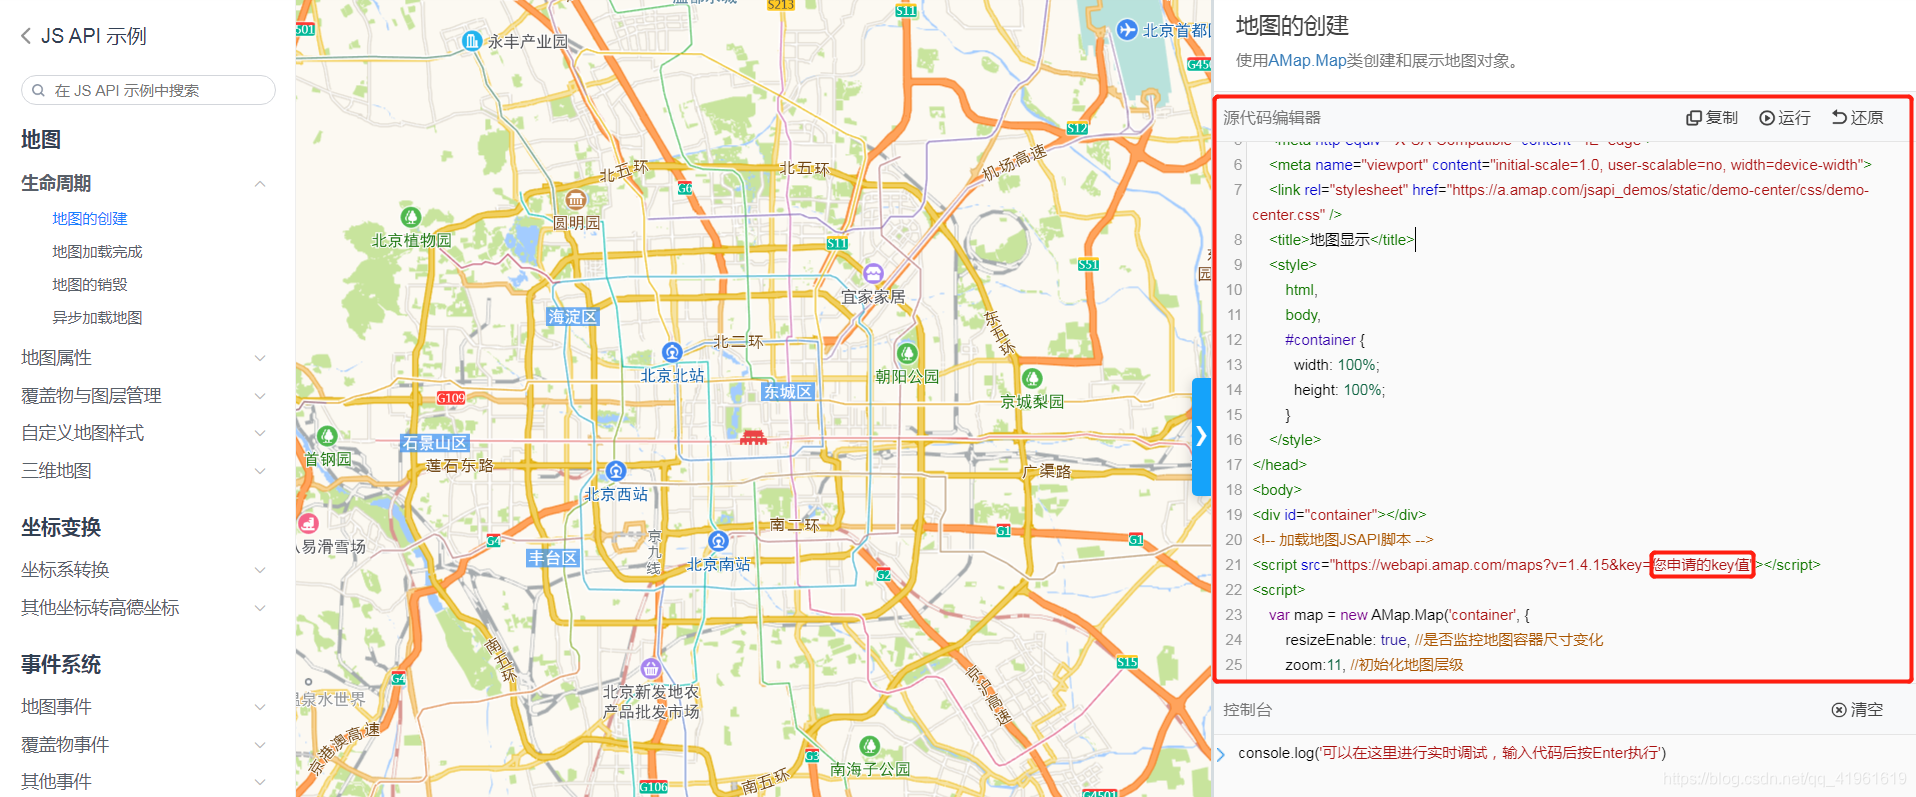Click the 北京新发地 market icon

click(651, 668)
